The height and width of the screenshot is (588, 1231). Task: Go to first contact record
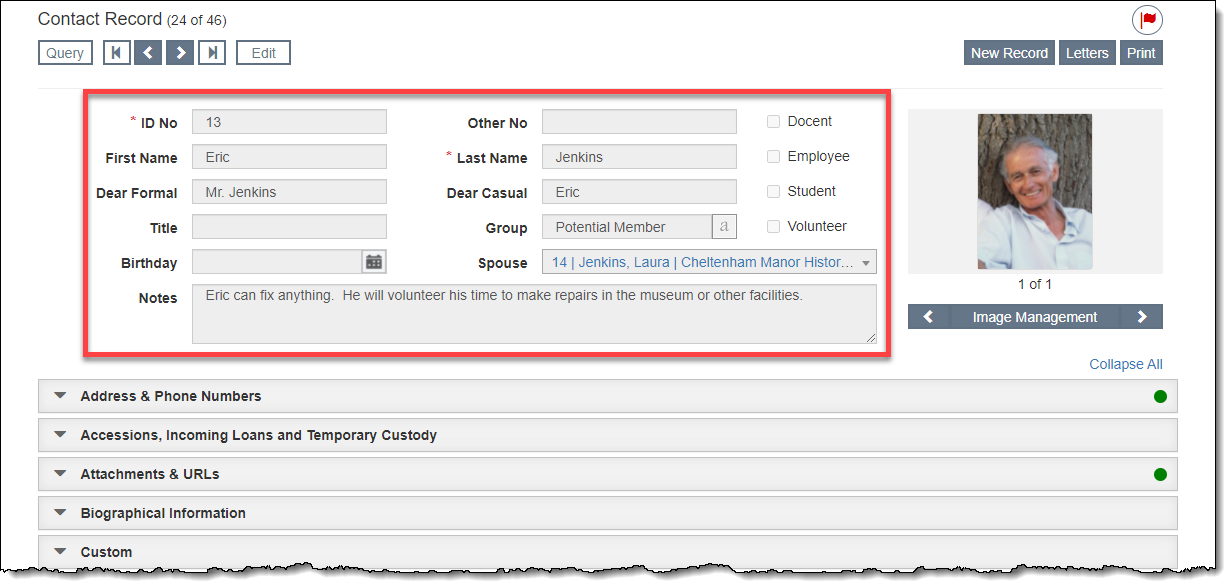(x=117, y=53)
